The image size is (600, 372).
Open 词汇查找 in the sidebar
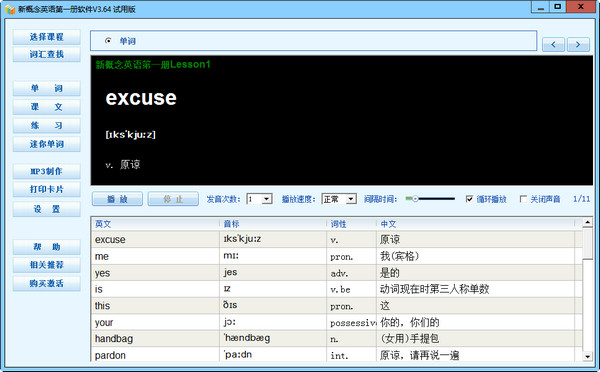coord(47,54)
